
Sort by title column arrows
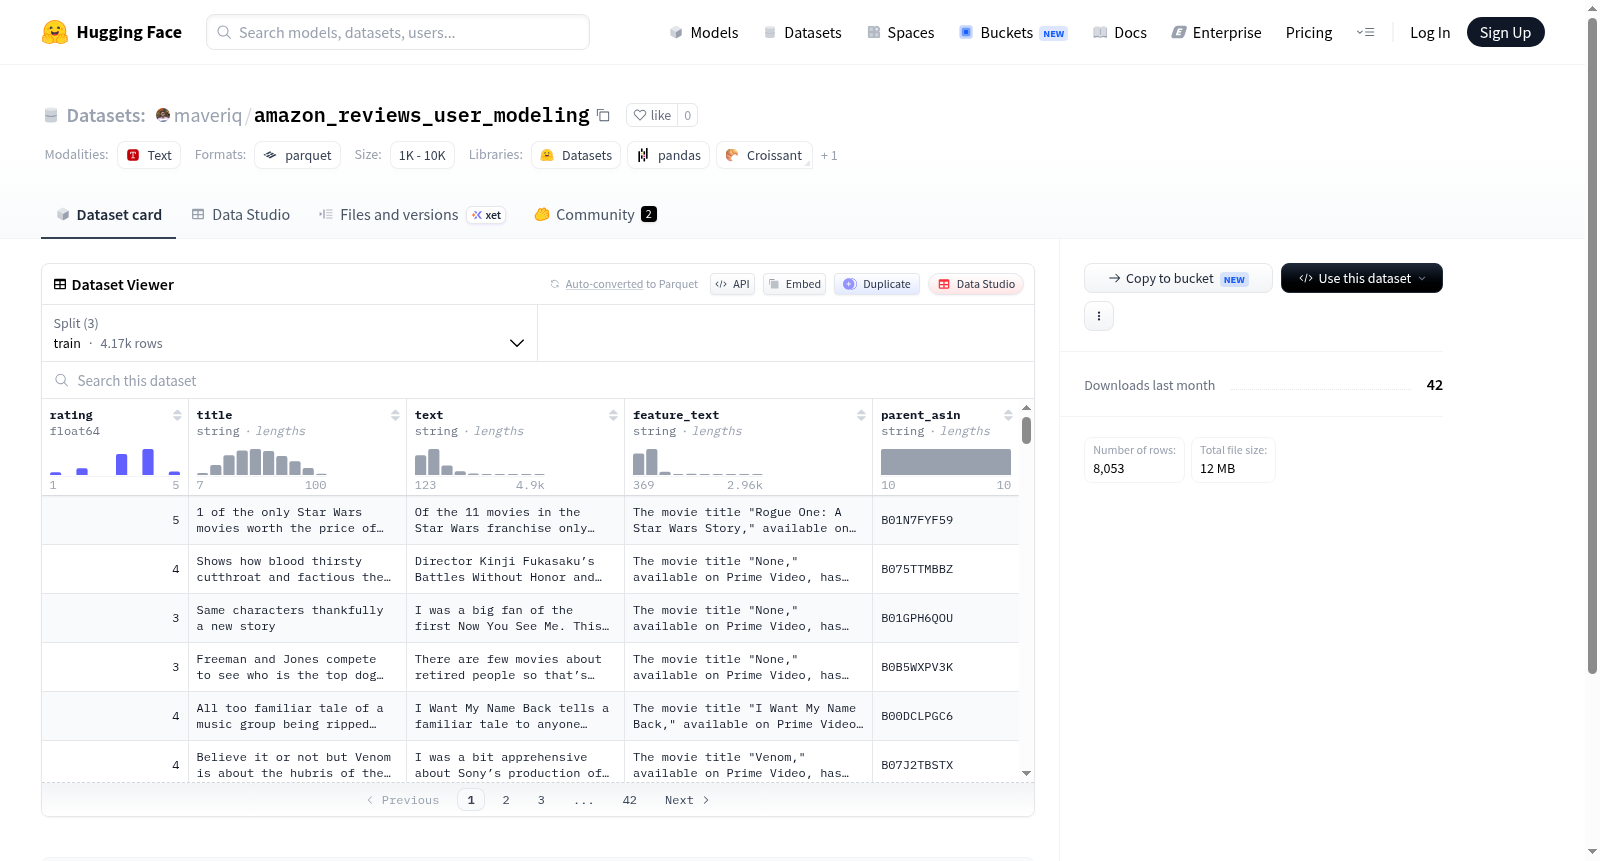click(395, 415)
